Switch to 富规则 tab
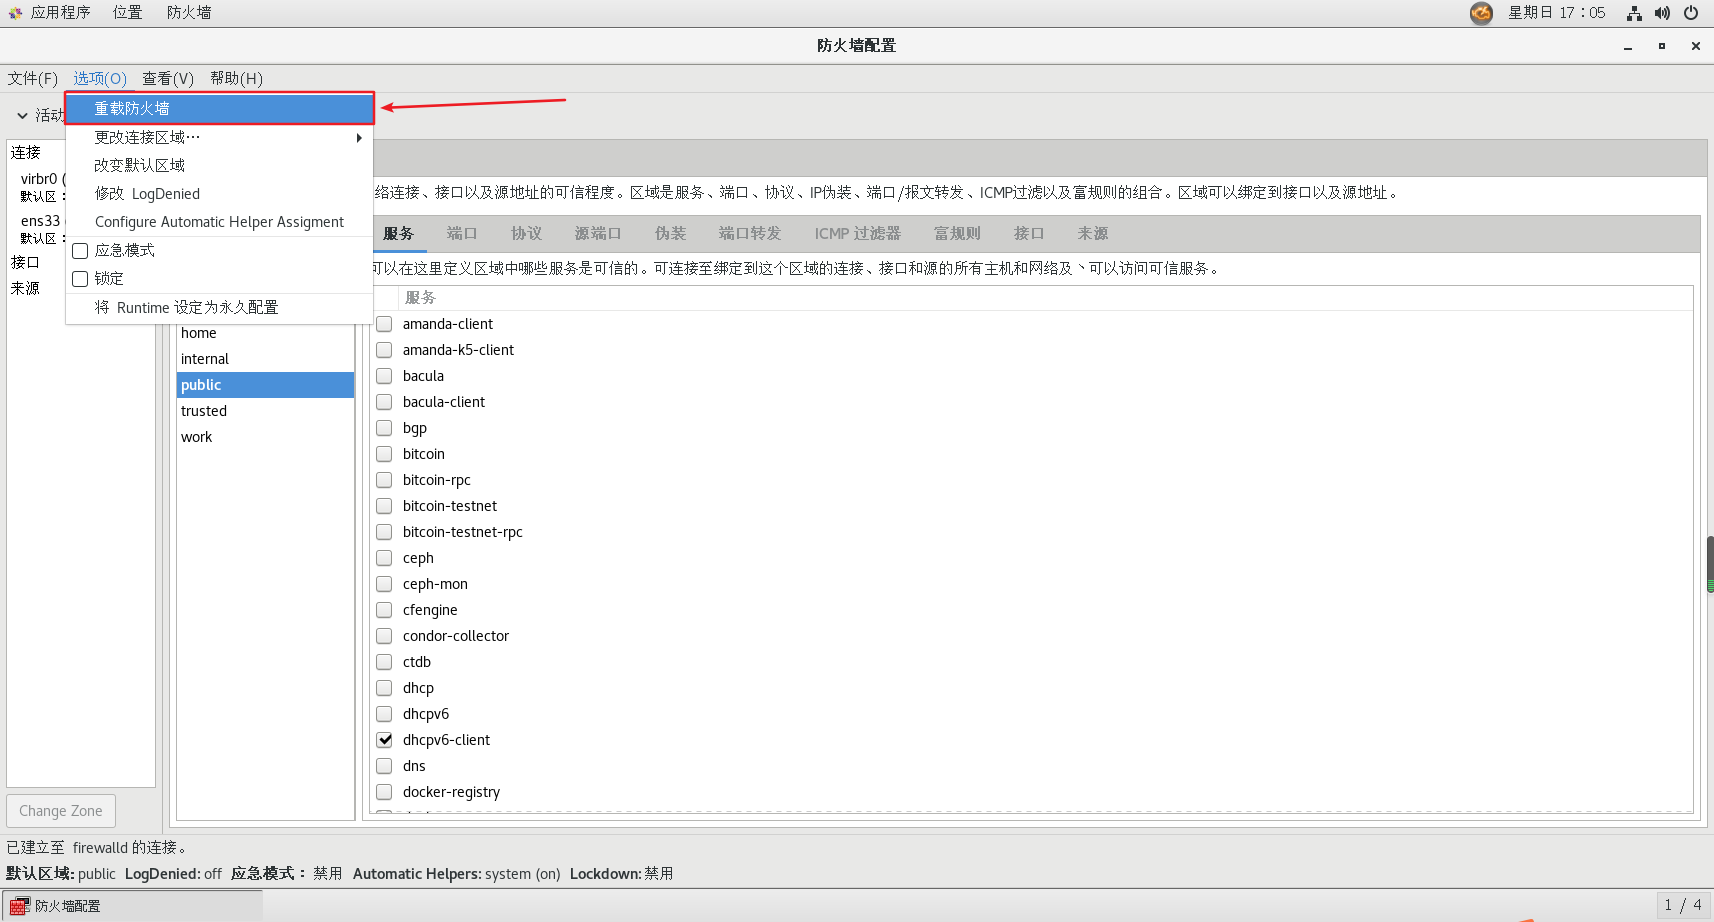This screenshot has width=1714, height=922. coord(957,233)
